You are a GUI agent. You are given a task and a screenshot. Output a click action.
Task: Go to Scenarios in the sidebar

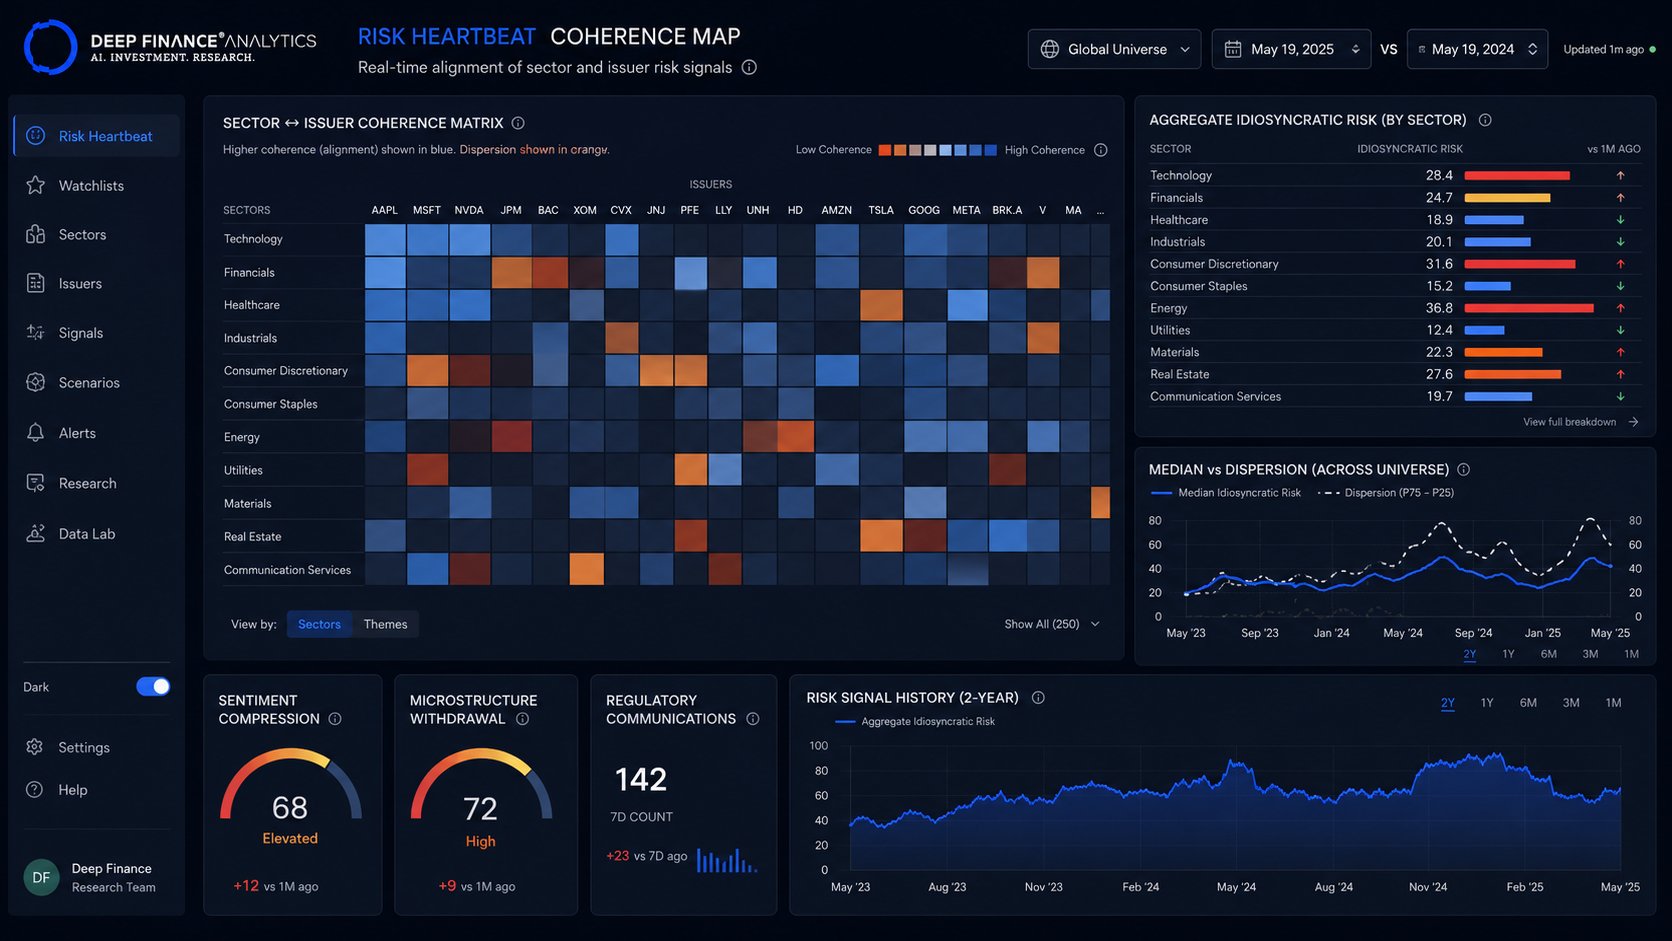pos(89,382)
